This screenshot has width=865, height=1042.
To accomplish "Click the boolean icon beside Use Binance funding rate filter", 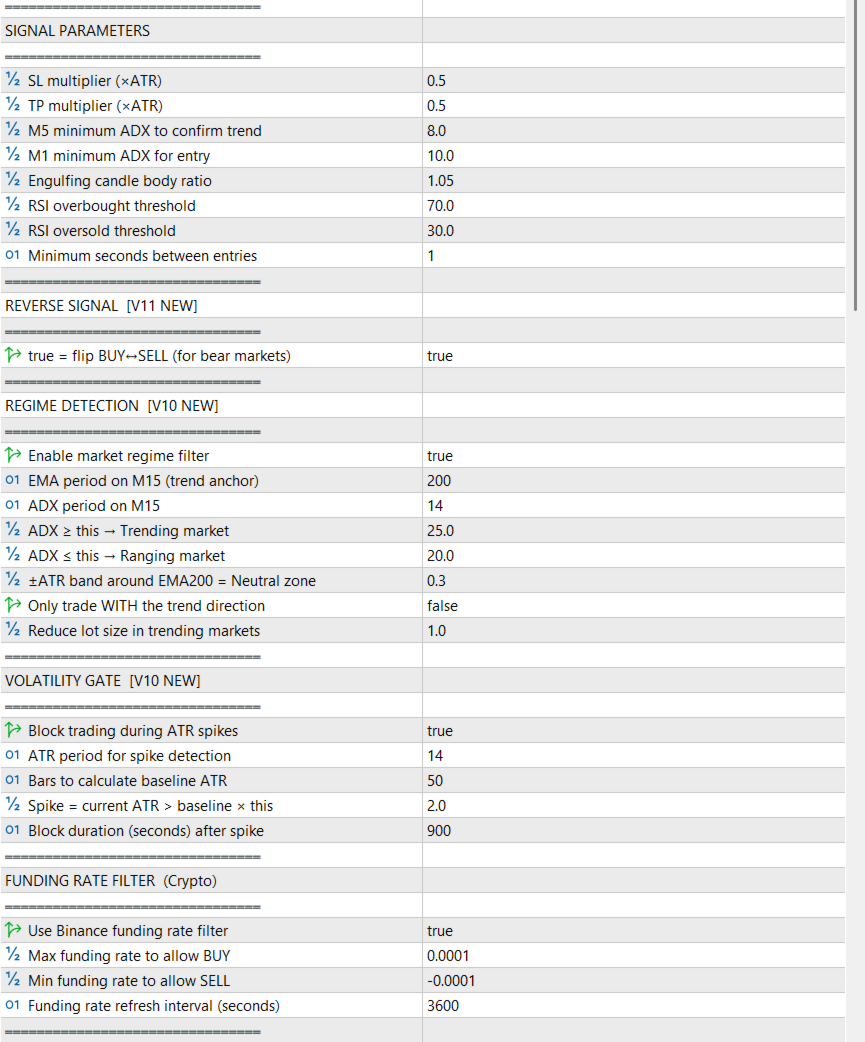I will (x=13, y=931).
